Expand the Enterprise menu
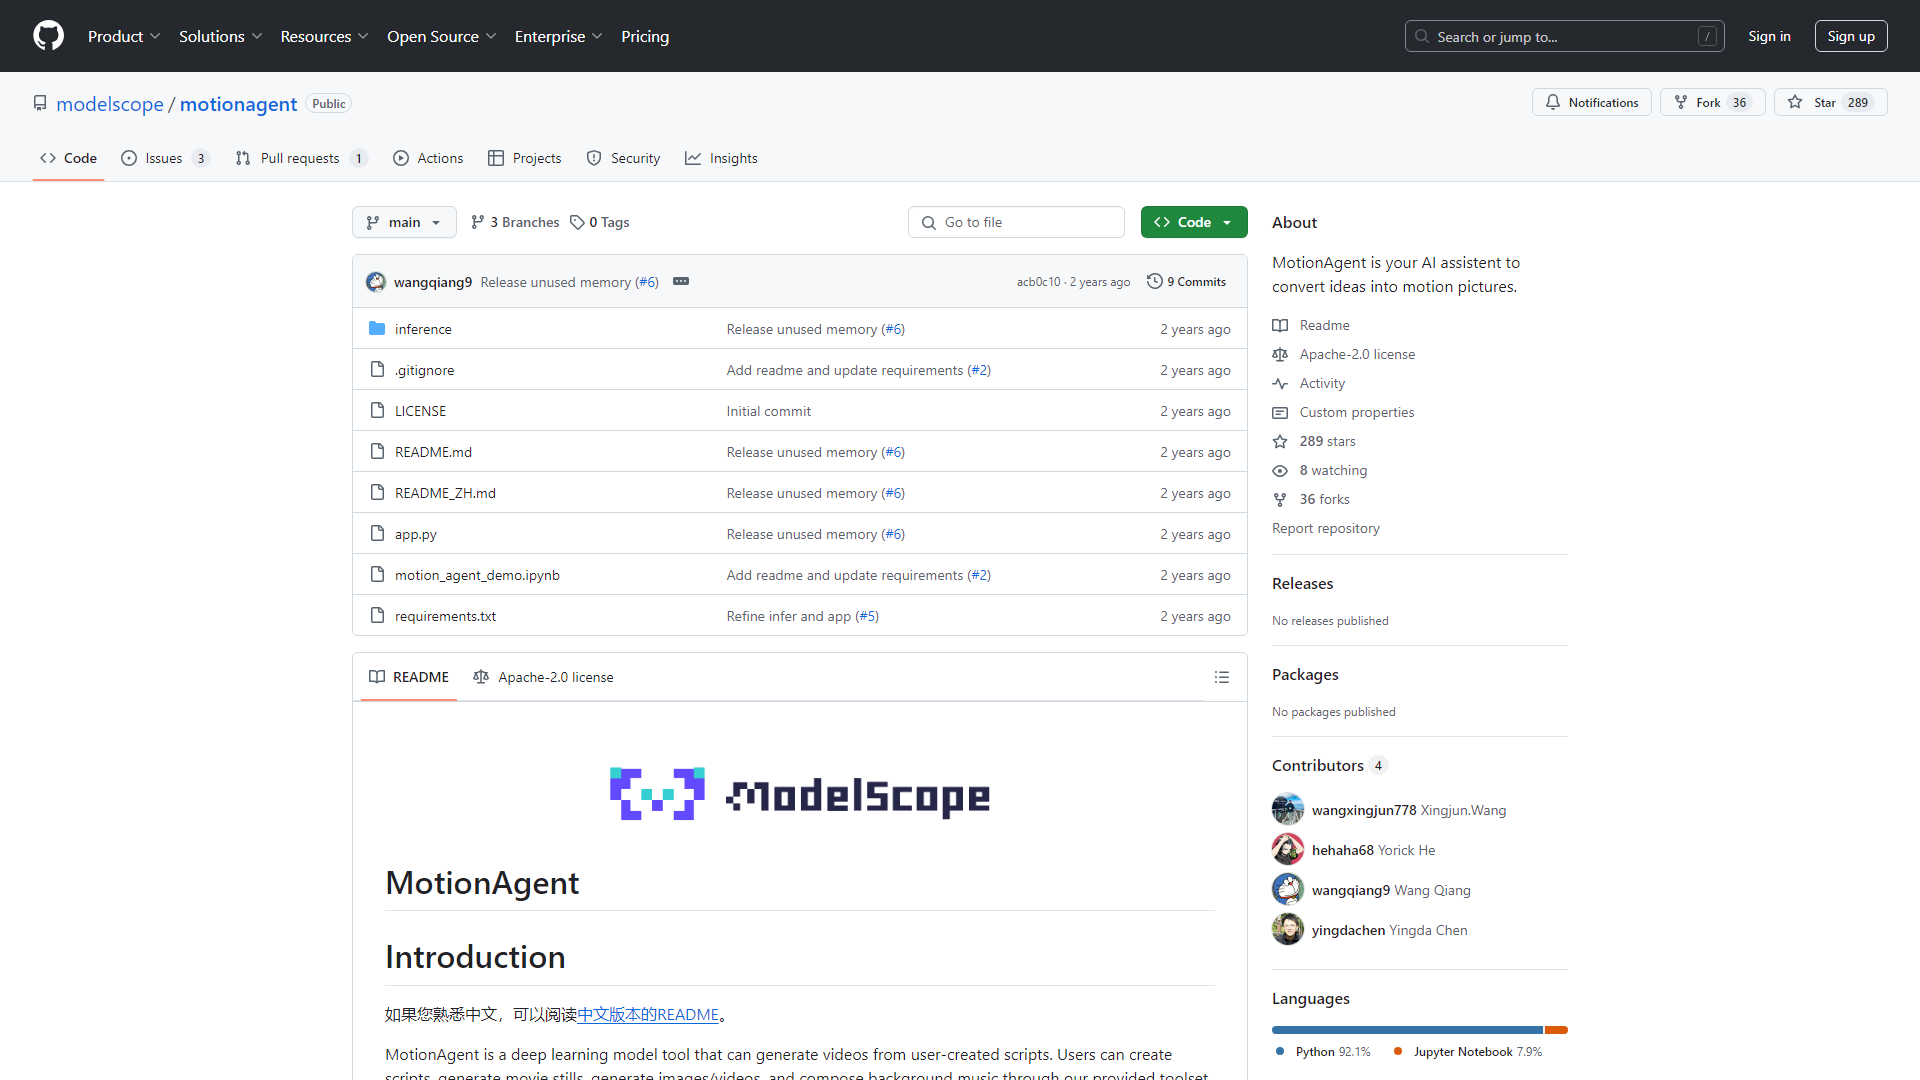The image size is (1920, 1080). click(559, 36)
